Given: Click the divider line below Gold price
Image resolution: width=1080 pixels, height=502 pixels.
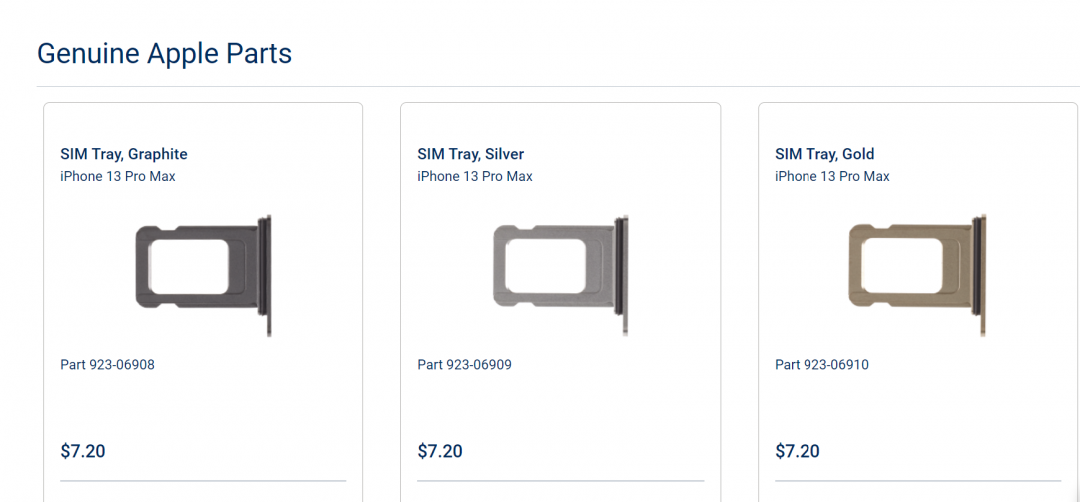Looking at the screenshot, I should (918, 481).
